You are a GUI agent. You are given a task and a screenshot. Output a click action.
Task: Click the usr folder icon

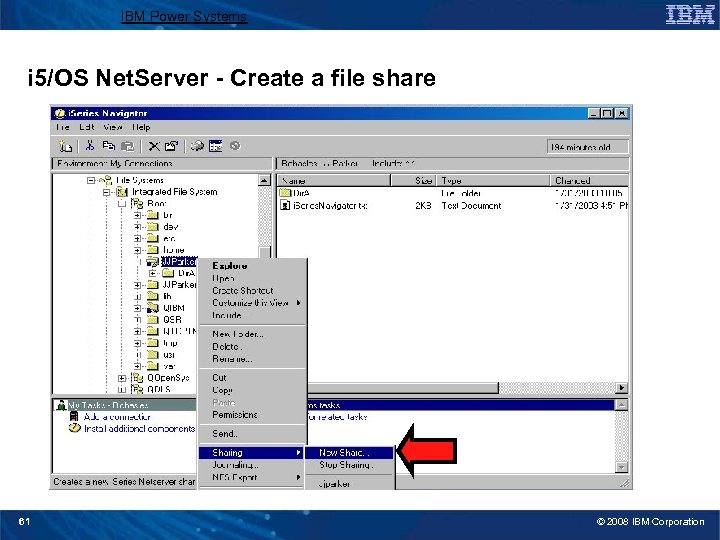click(x=152, y=354)
